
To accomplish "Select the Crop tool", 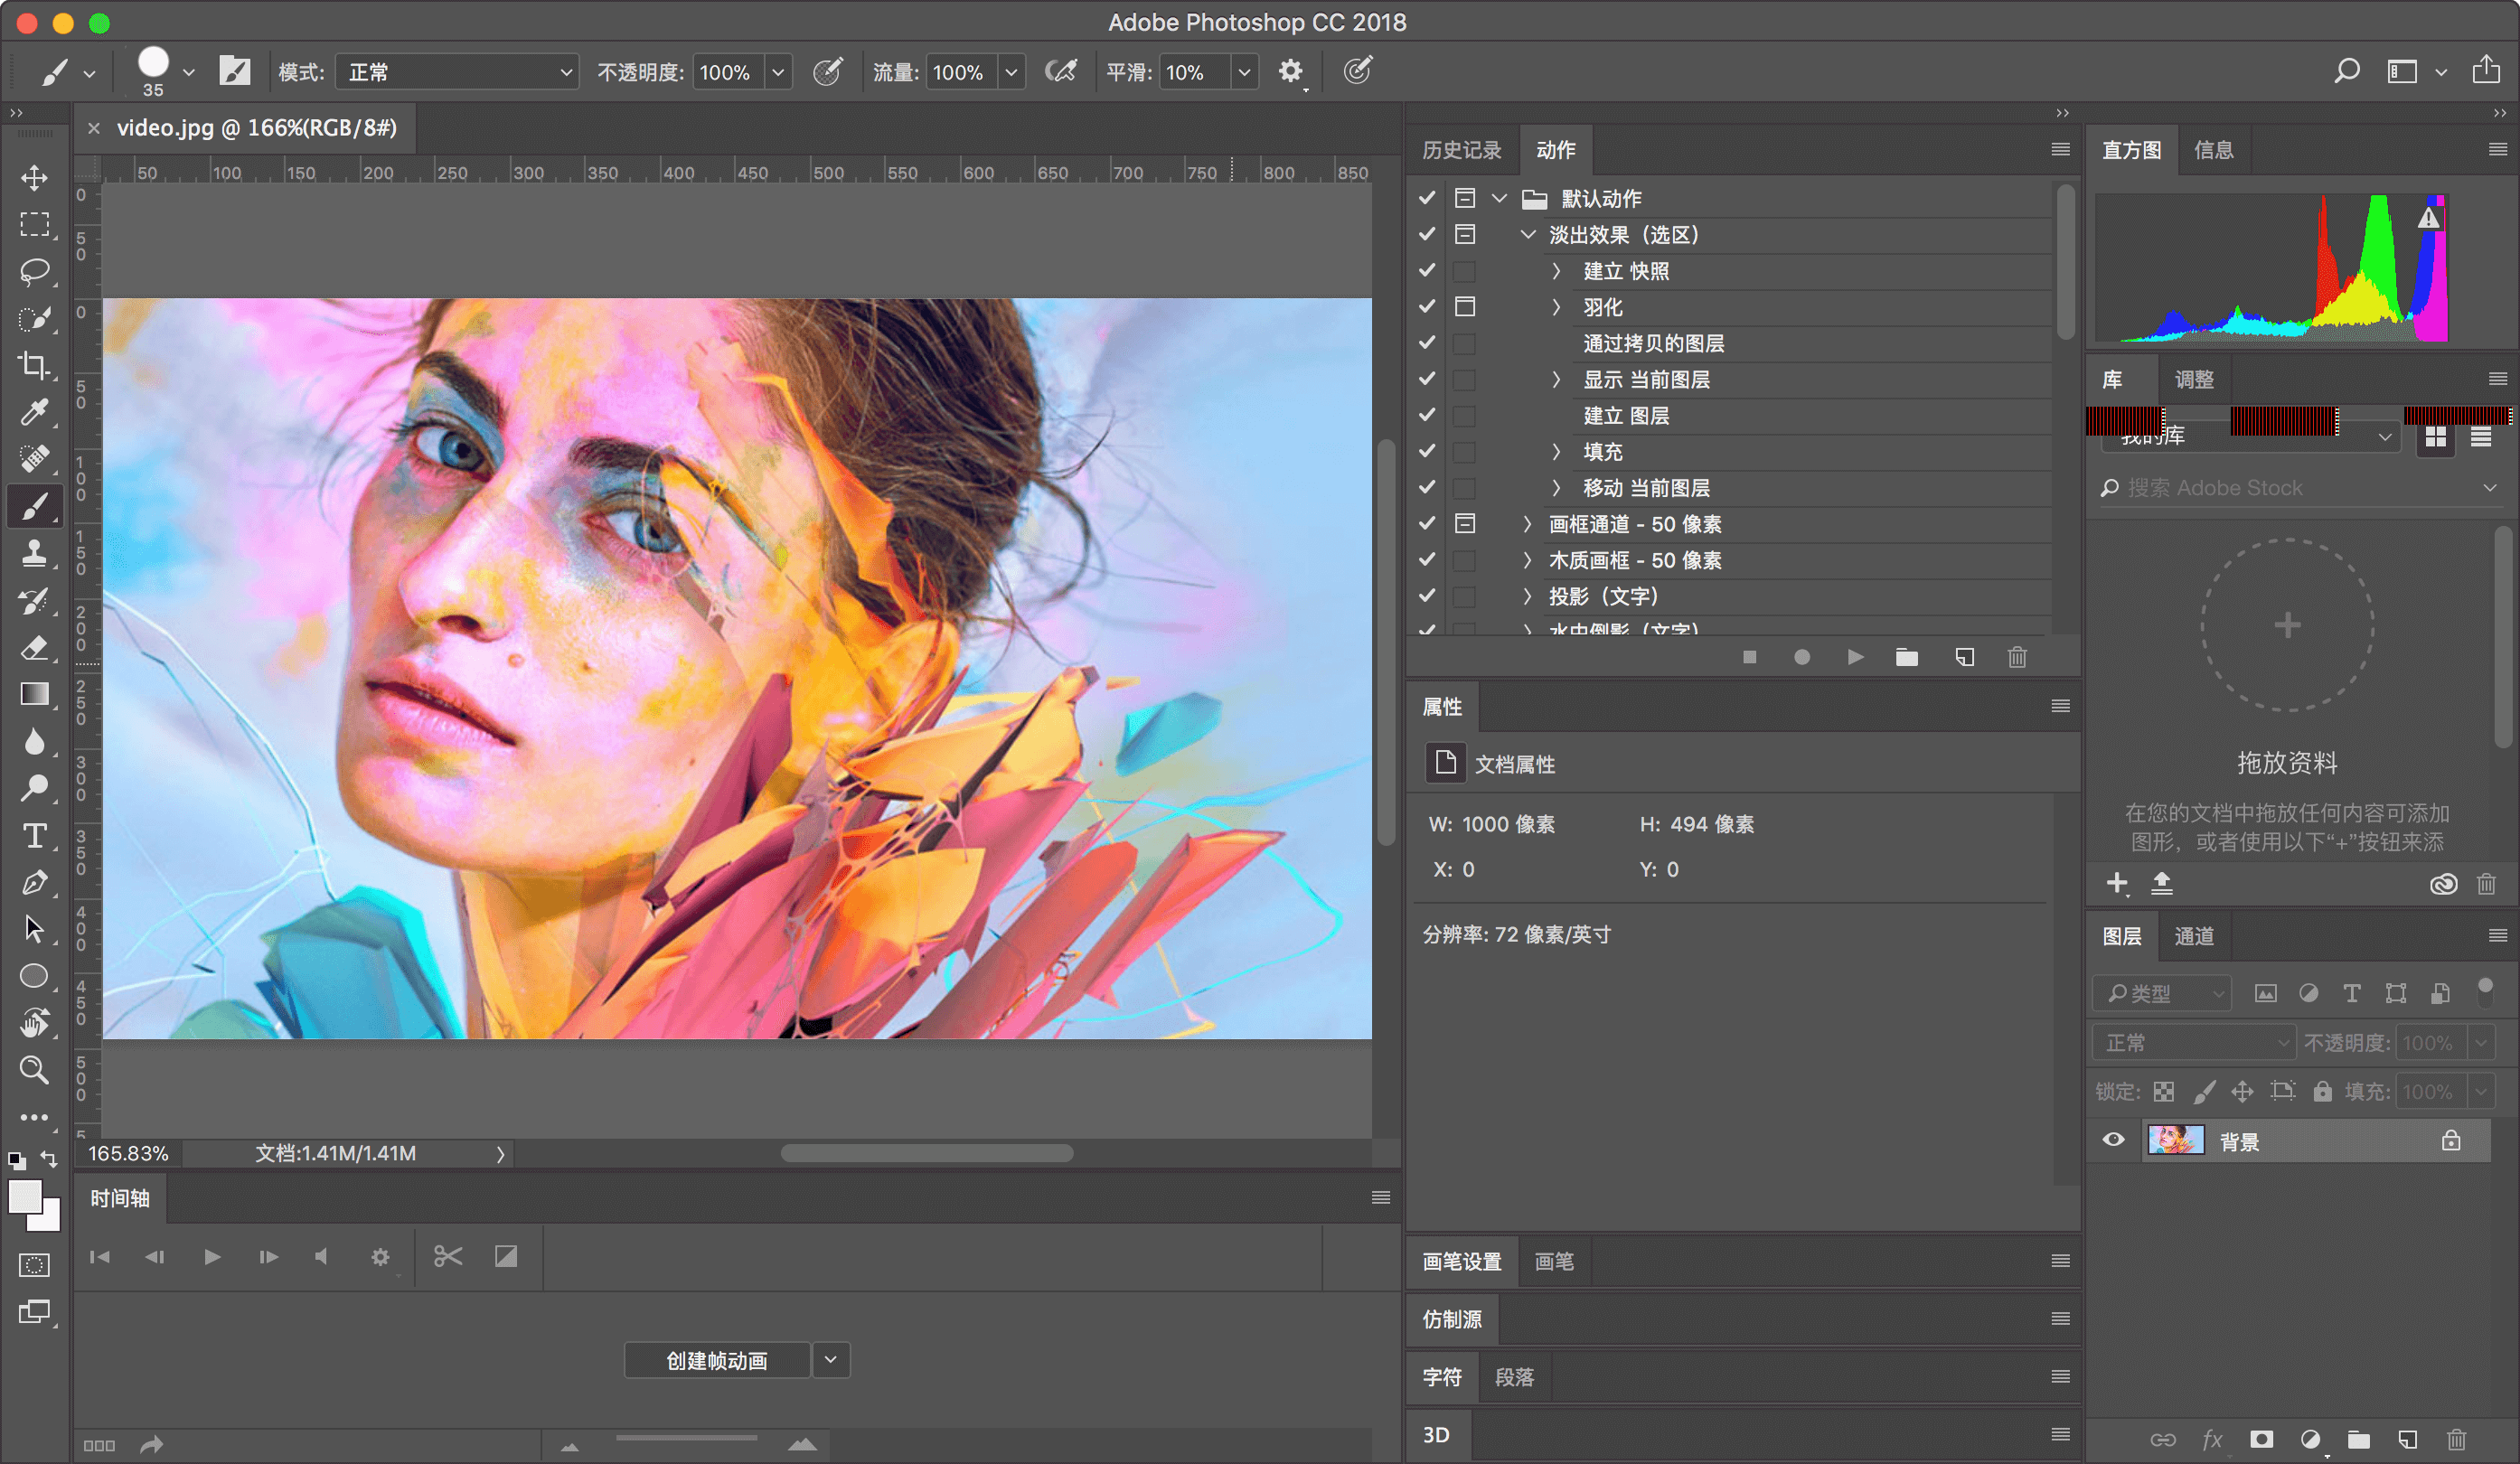I will click(x=34, y=366).
